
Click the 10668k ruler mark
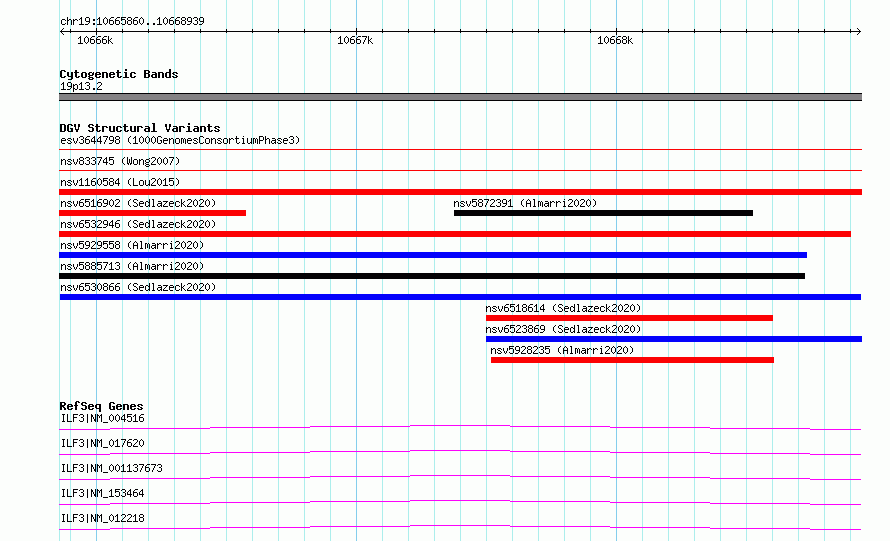point(615,40)
